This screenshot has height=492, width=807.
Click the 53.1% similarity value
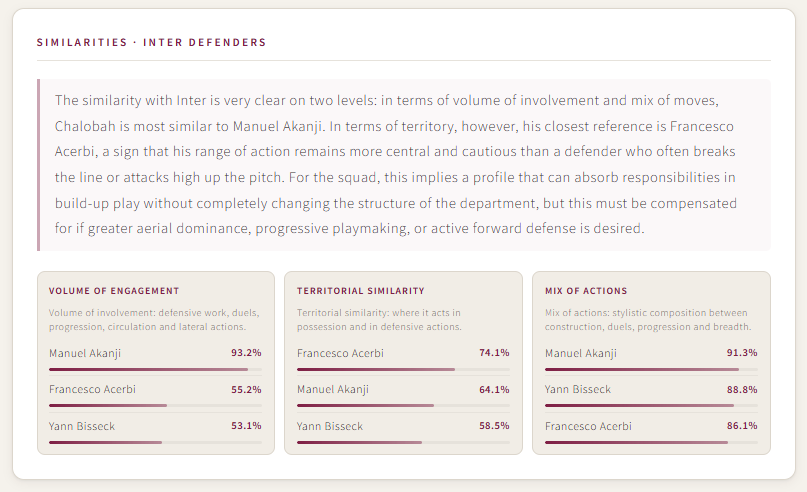click(x=246, y=426)
